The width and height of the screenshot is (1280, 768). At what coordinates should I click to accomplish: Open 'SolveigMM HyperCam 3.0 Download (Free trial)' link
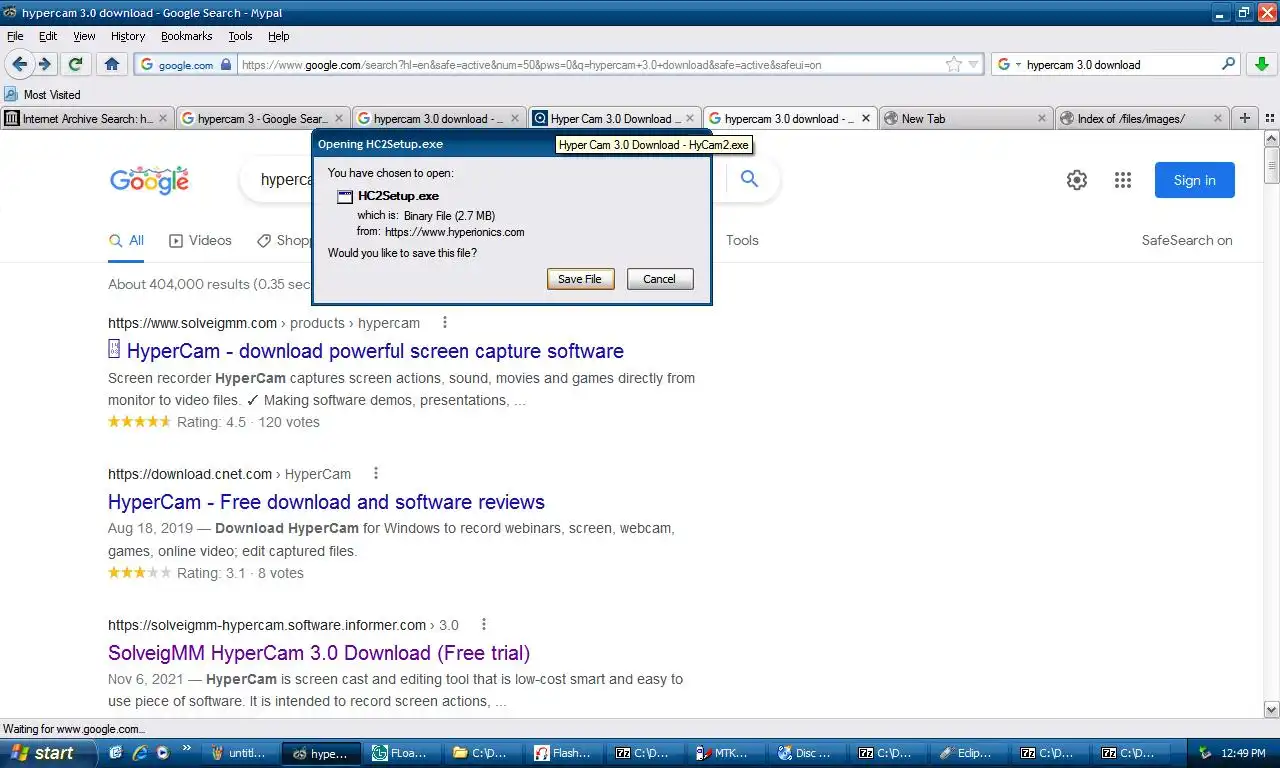(319, 653)
